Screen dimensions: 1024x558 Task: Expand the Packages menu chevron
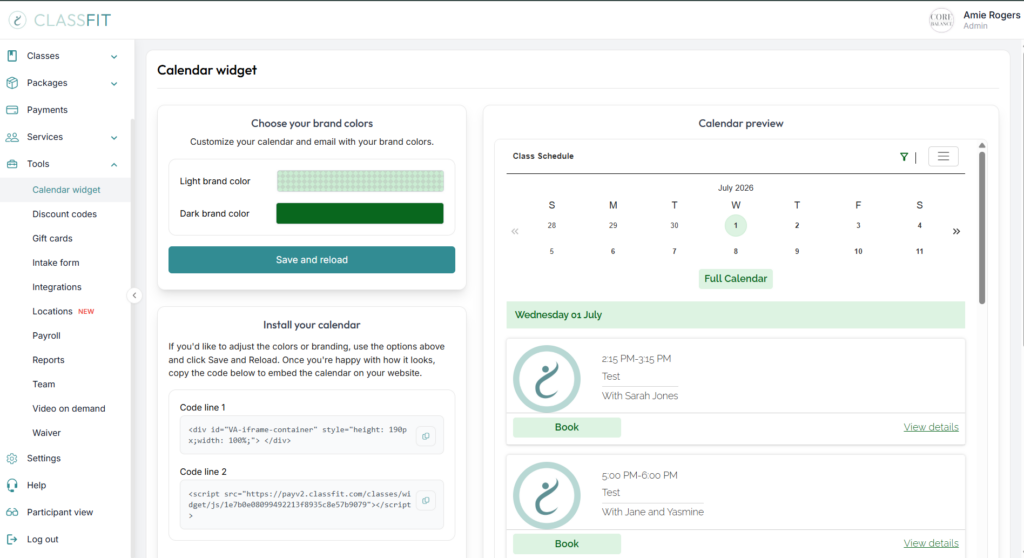click(x=114, y=84)
